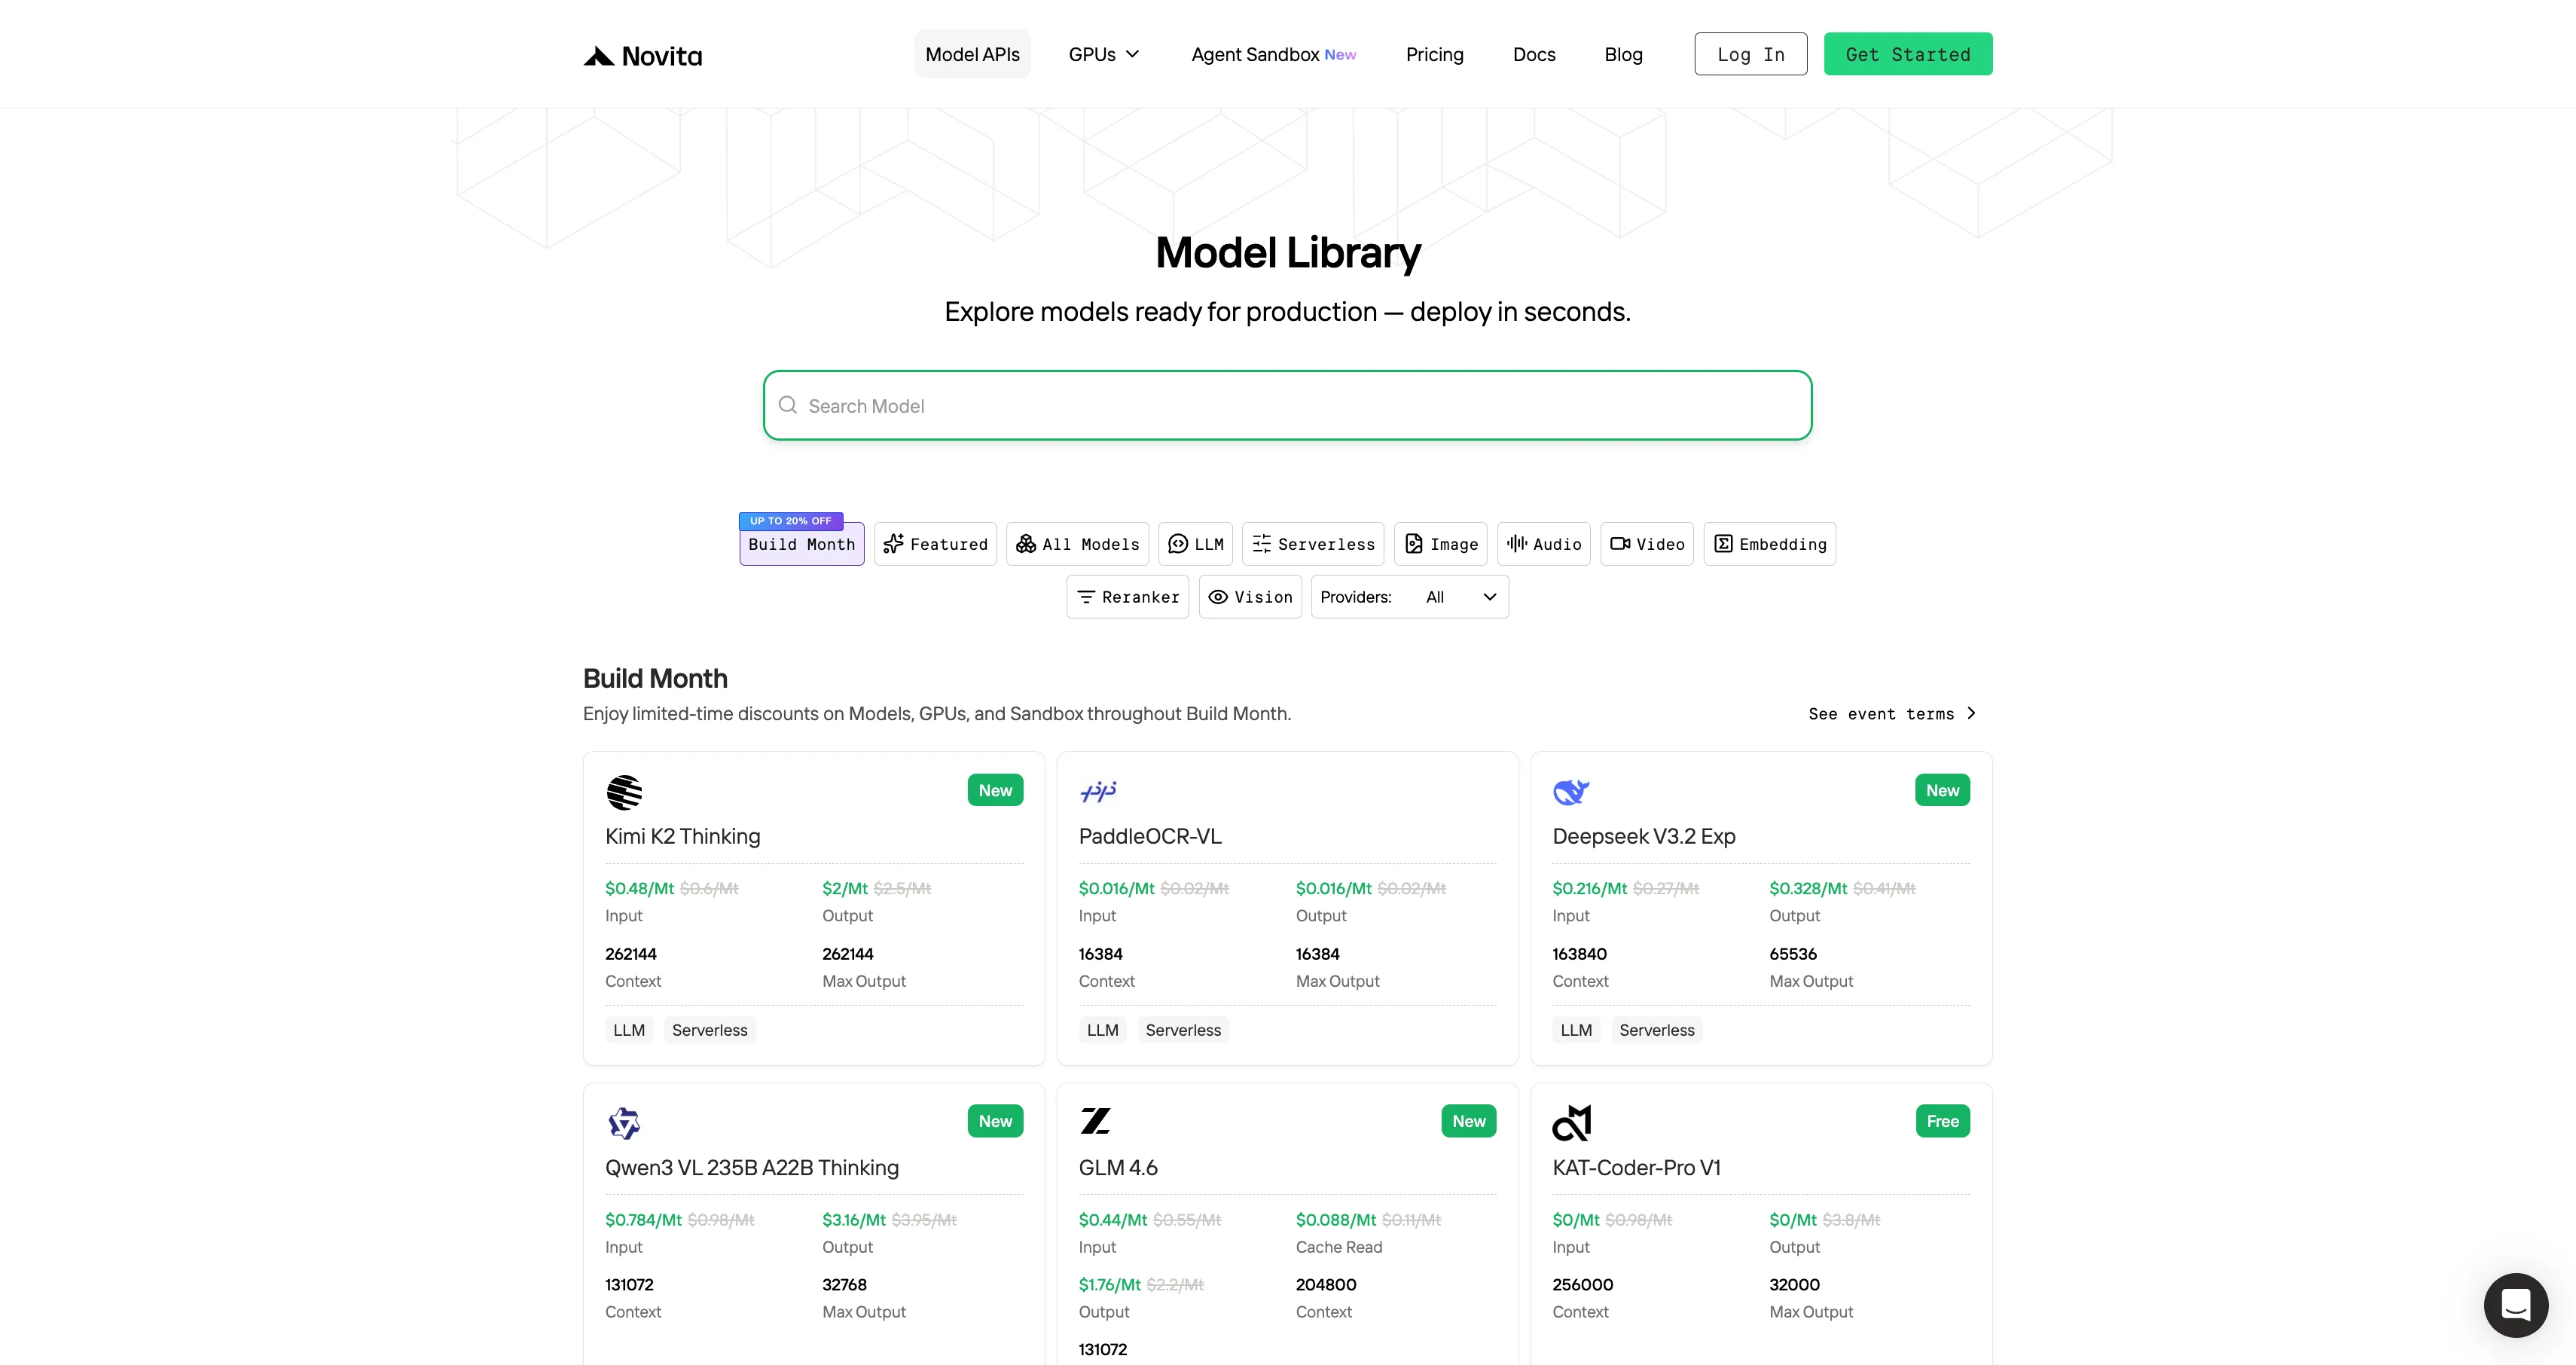This screenshot has height=1365, width=2576.
Task: Open the Model APIs nav item
Action: click(972, 54)
